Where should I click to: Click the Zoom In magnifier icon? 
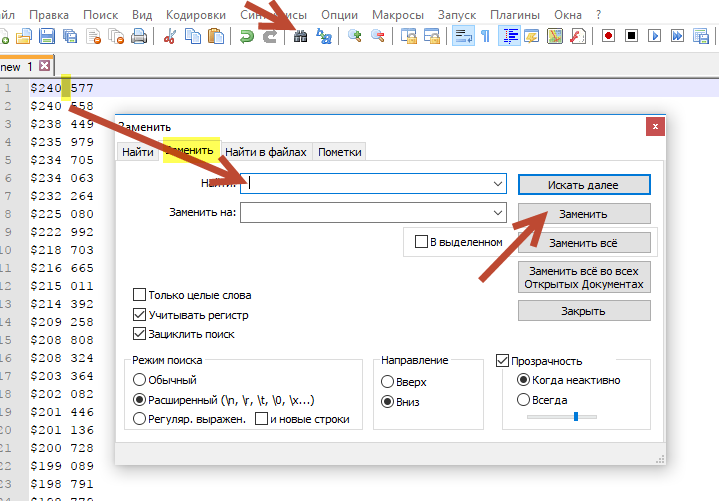coord(355,36)
